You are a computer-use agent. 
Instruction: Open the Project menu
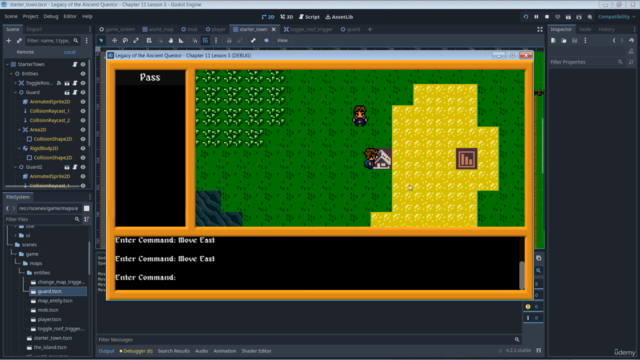pos(30,16)
